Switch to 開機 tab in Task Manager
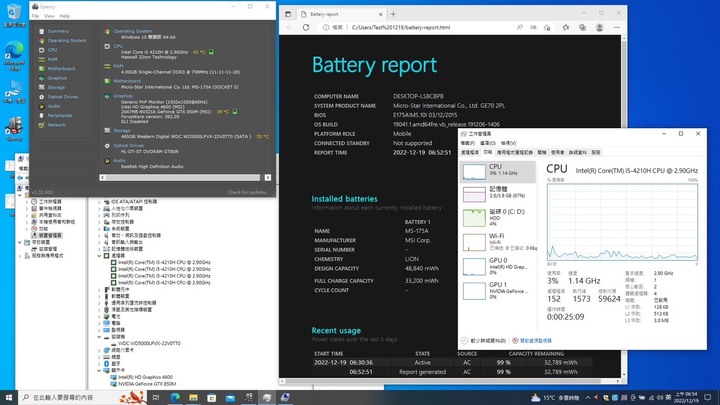Image resolution: width=720 pixels, height=405 pixels. pos(542,152)
